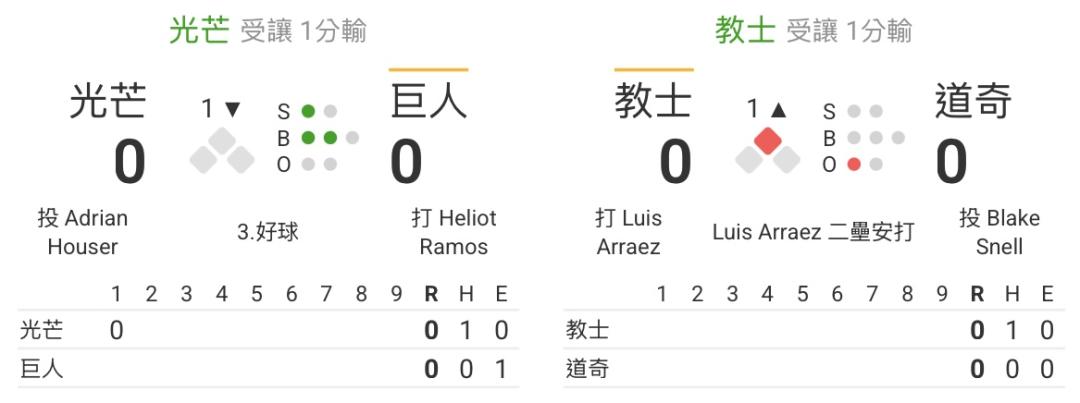Select the 巨人 team name
This screenshot has width=1080, height=403.
(428, 102)
